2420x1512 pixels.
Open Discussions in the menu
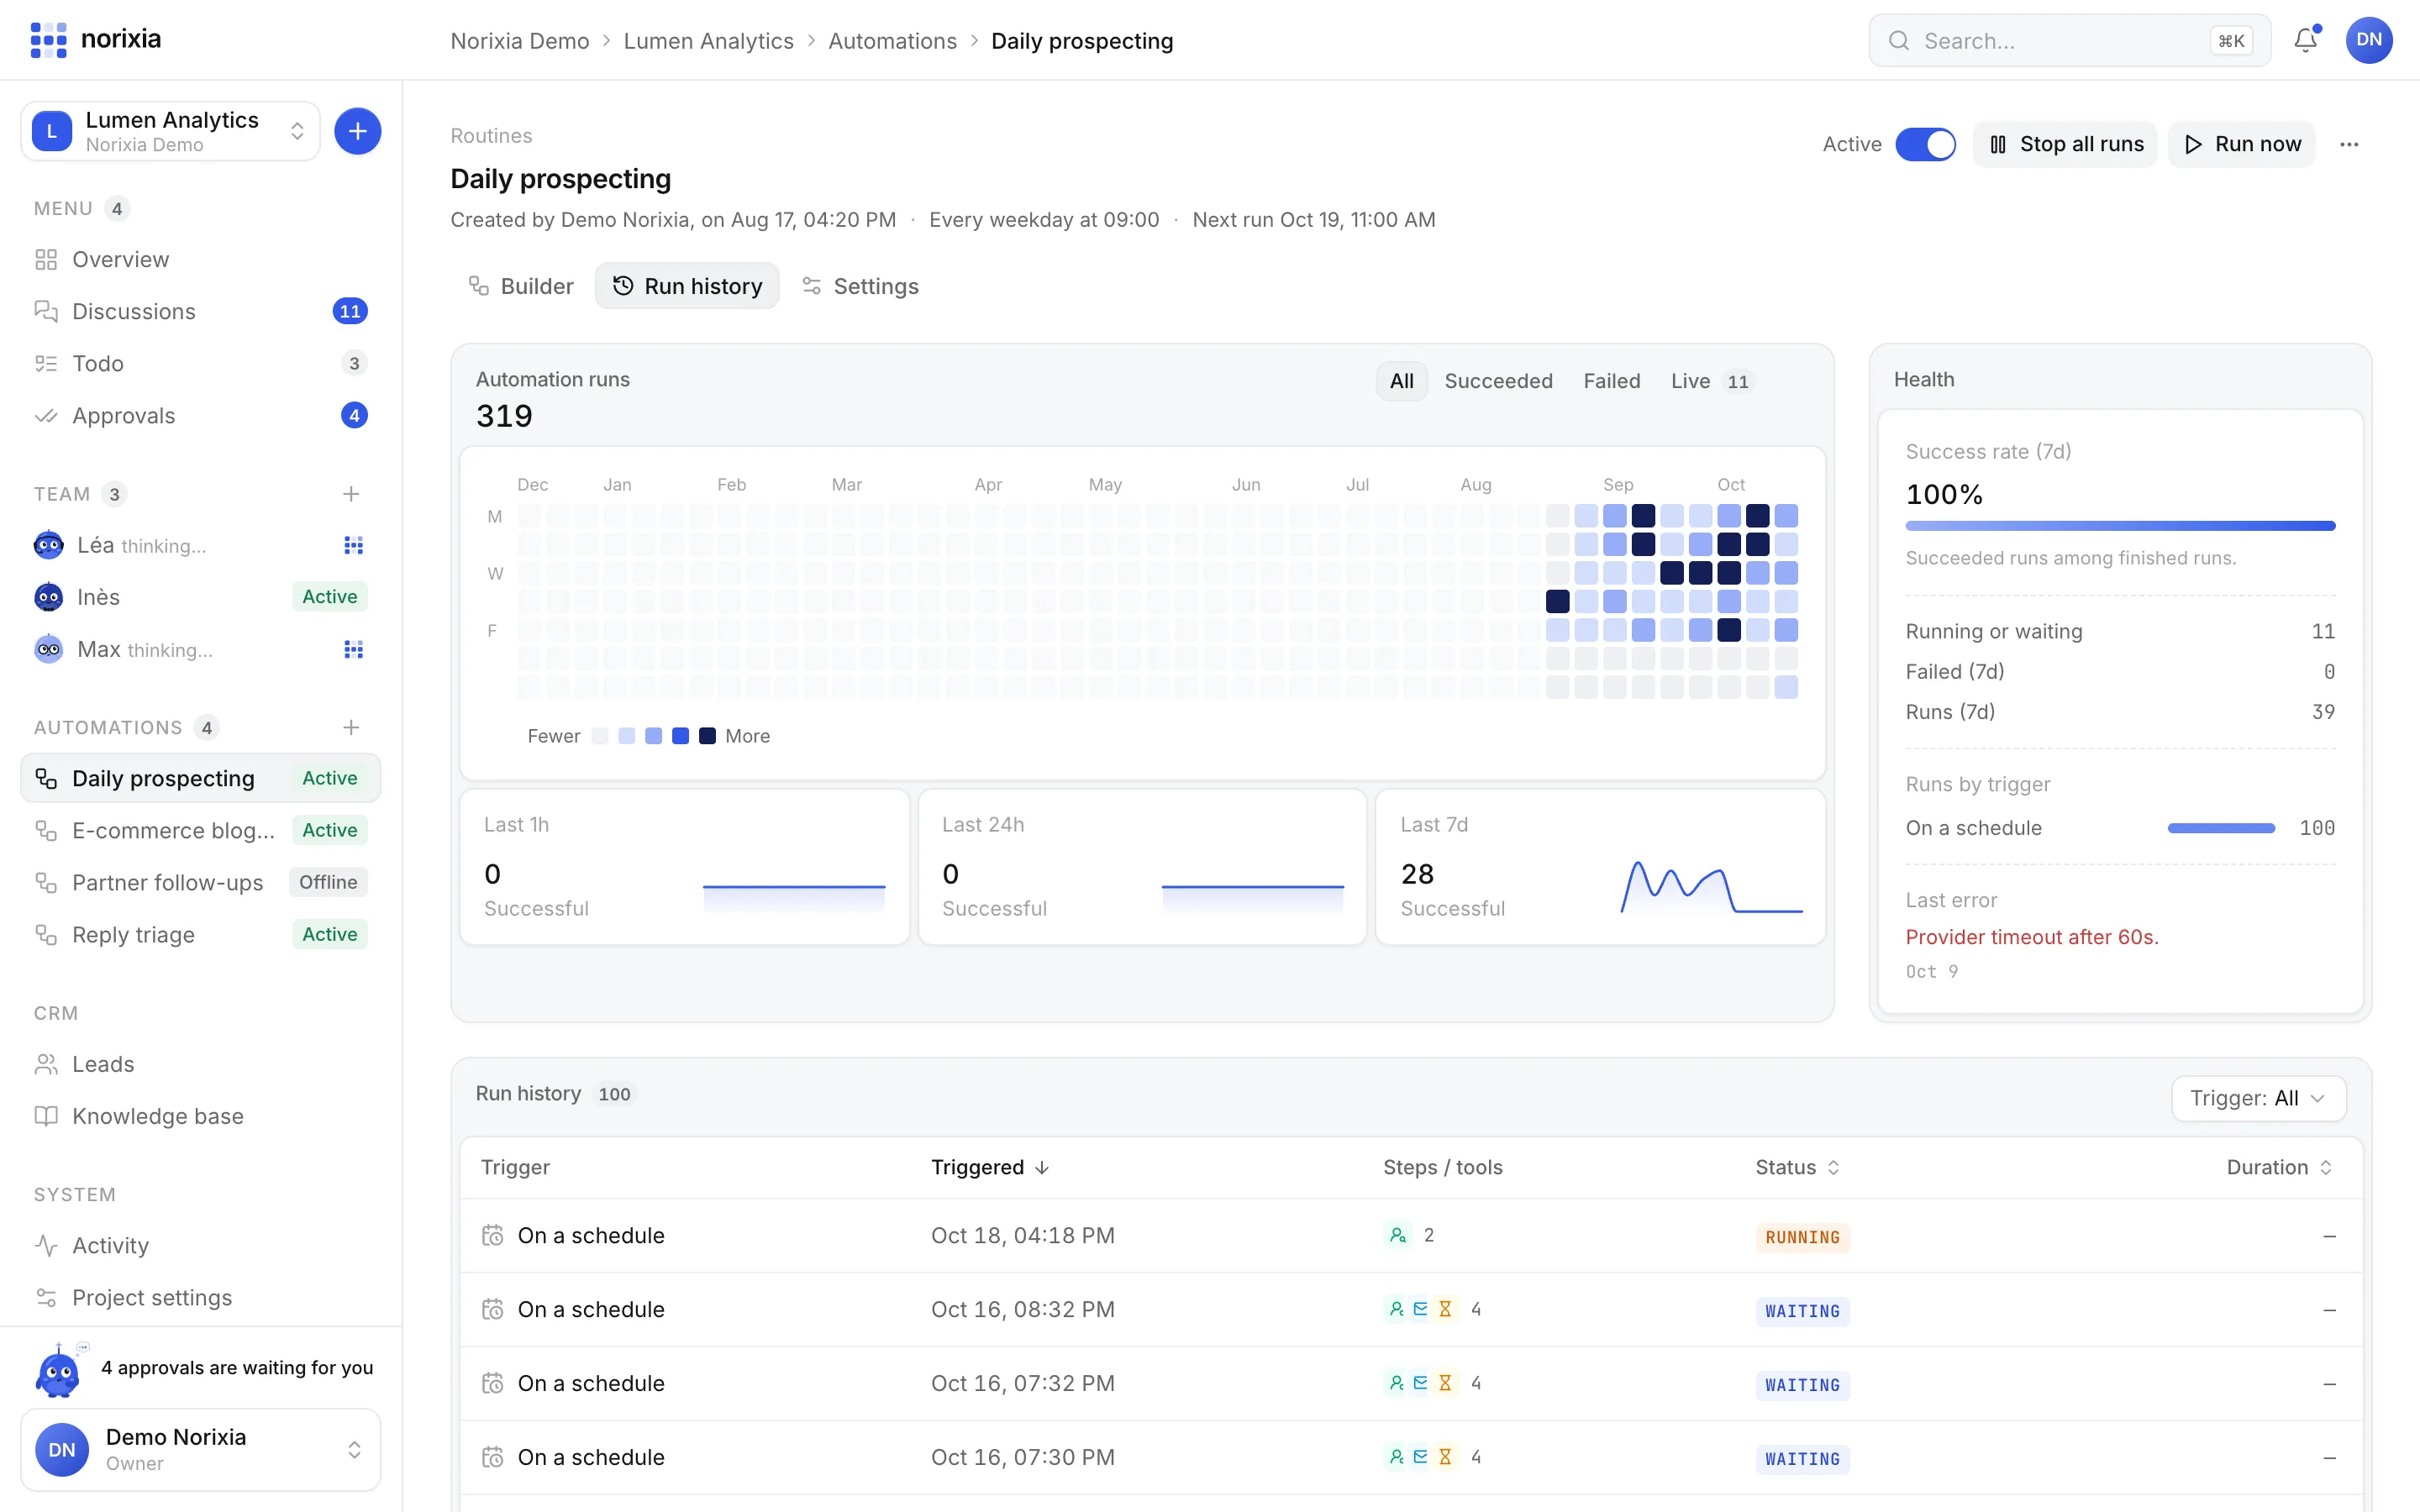pos(201,311)
